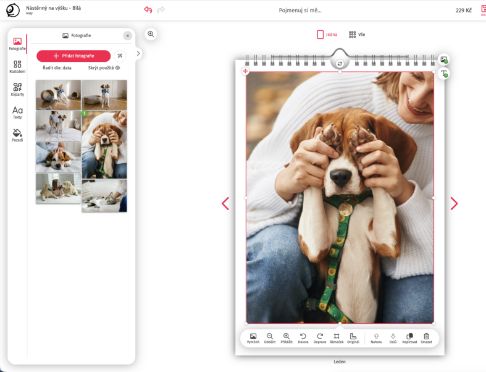
Task: Select thumbnail of dog beside round basket
Action: (58, 95)
